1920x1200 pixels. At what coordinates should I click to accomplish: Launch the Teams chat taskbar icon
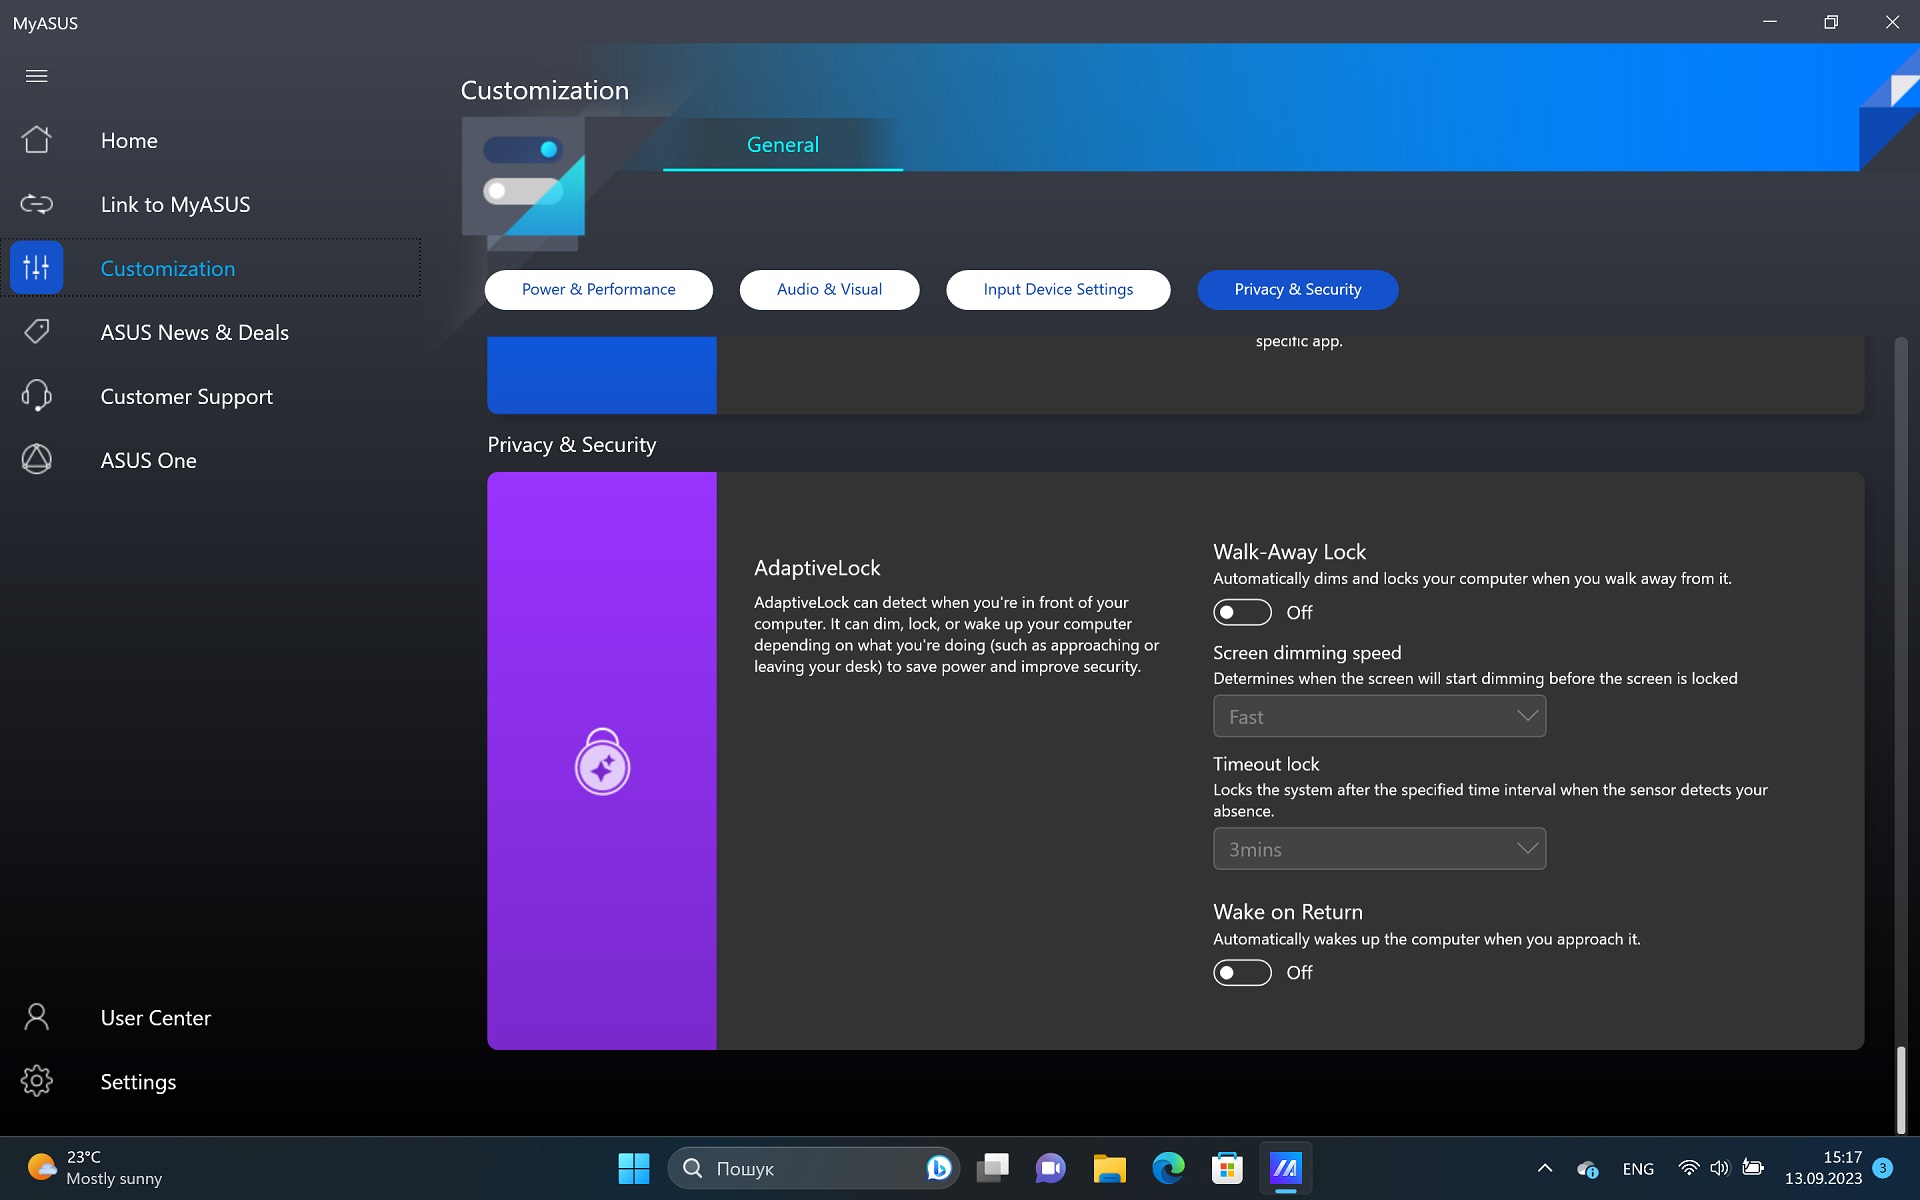point(1051,1168)
